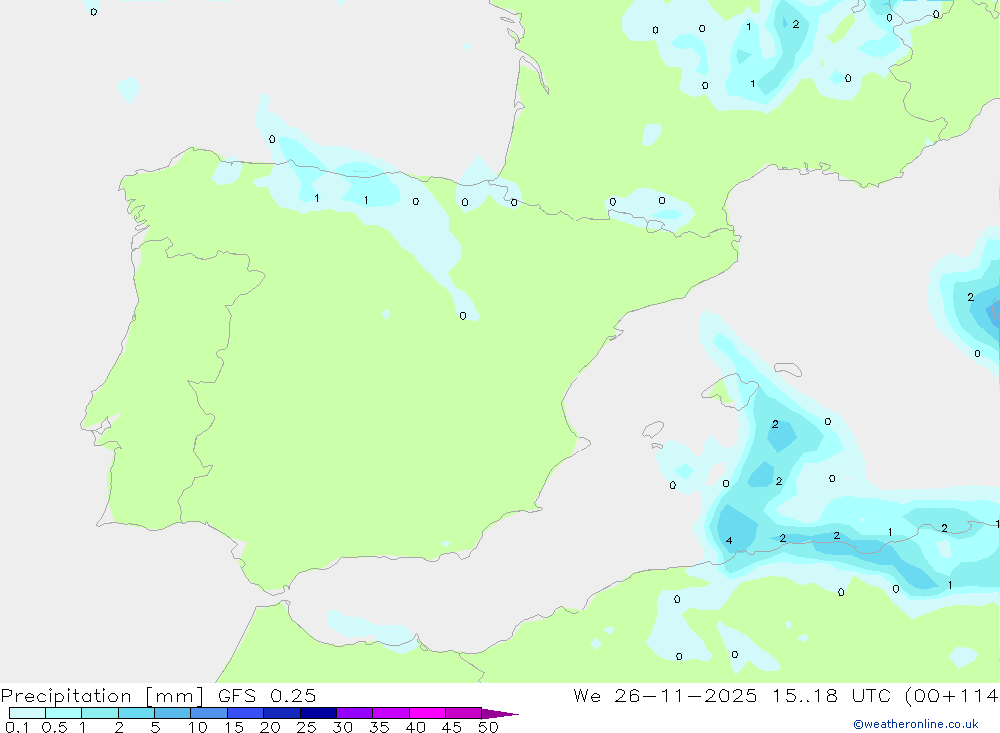Click the '15' legend tick label
This screenshot has height=733, width=1000.
234,727
